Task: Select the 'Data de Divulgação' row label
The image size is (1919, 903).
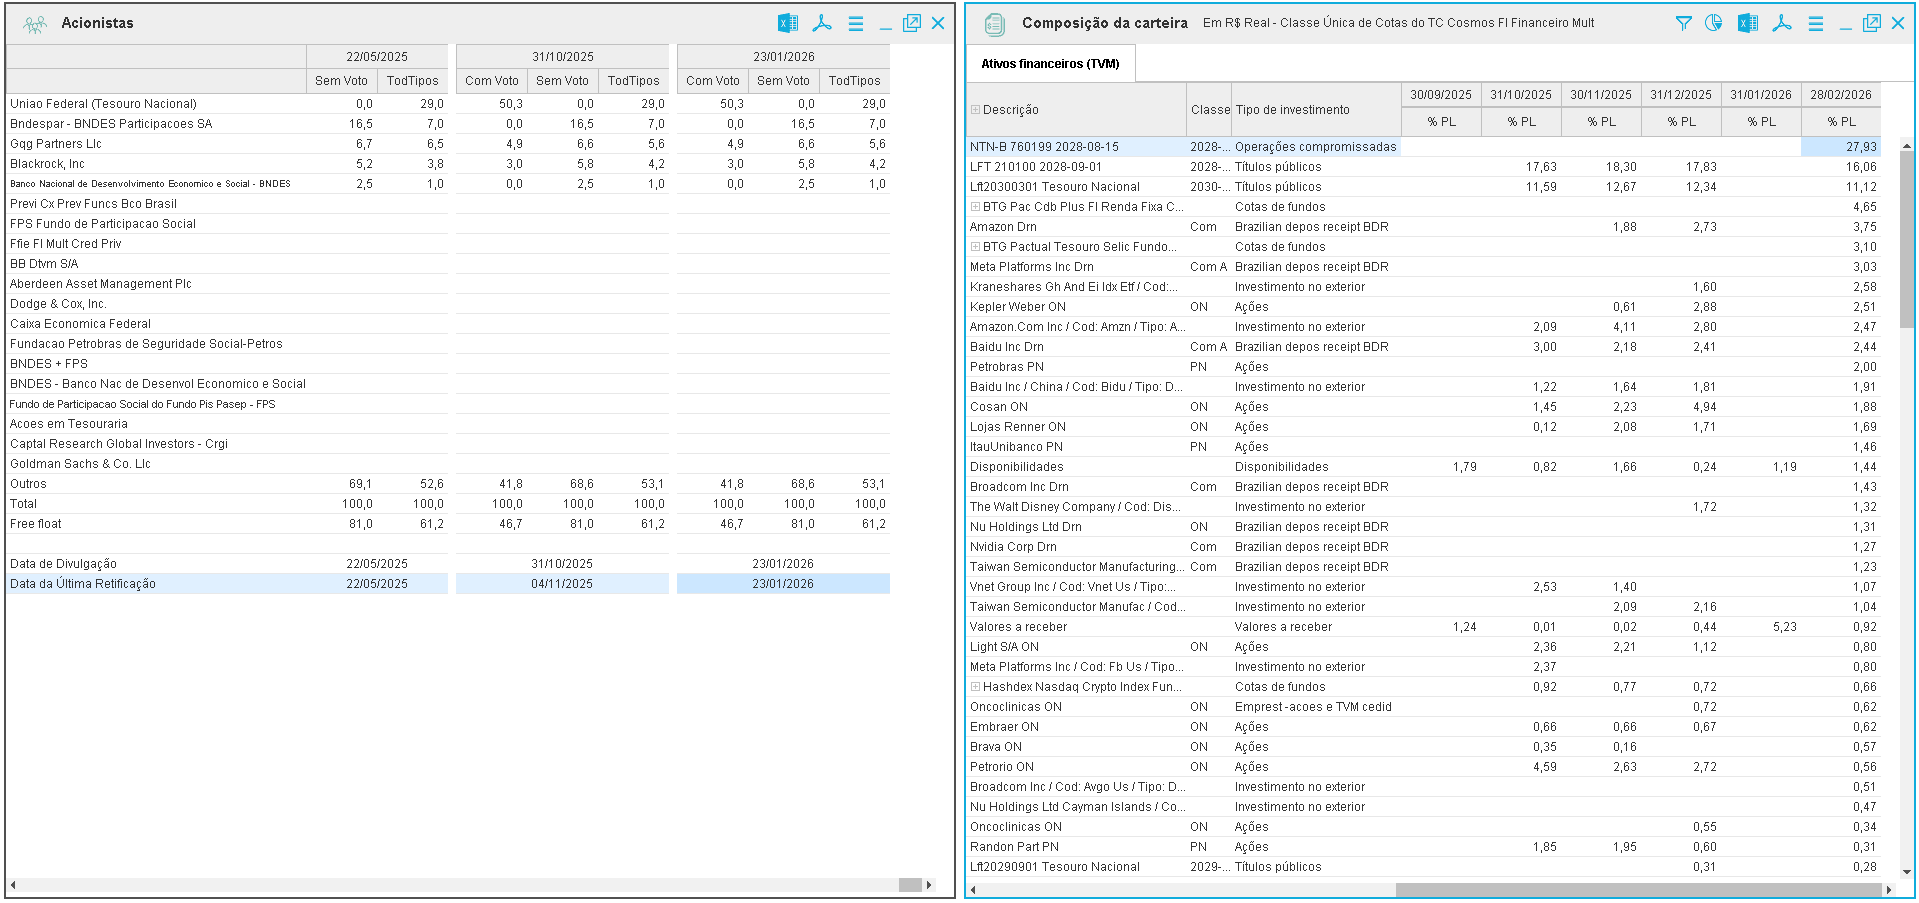Action: 63,564
